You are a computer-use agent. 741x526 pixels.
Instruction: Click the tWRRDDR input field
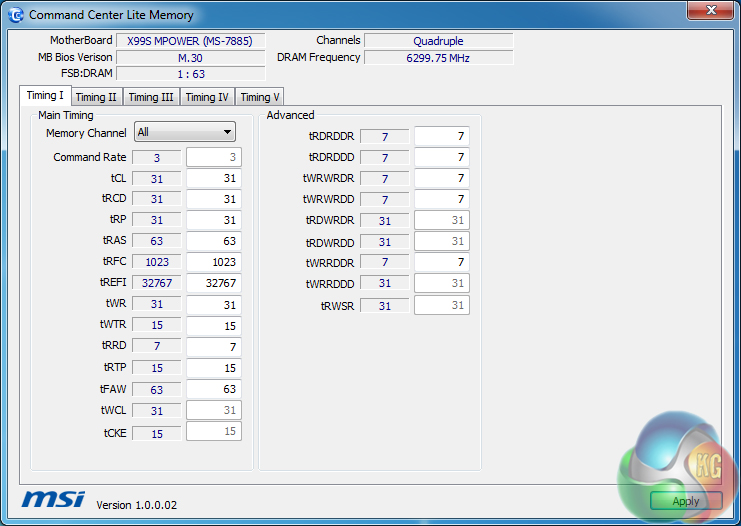coord(441,262)
